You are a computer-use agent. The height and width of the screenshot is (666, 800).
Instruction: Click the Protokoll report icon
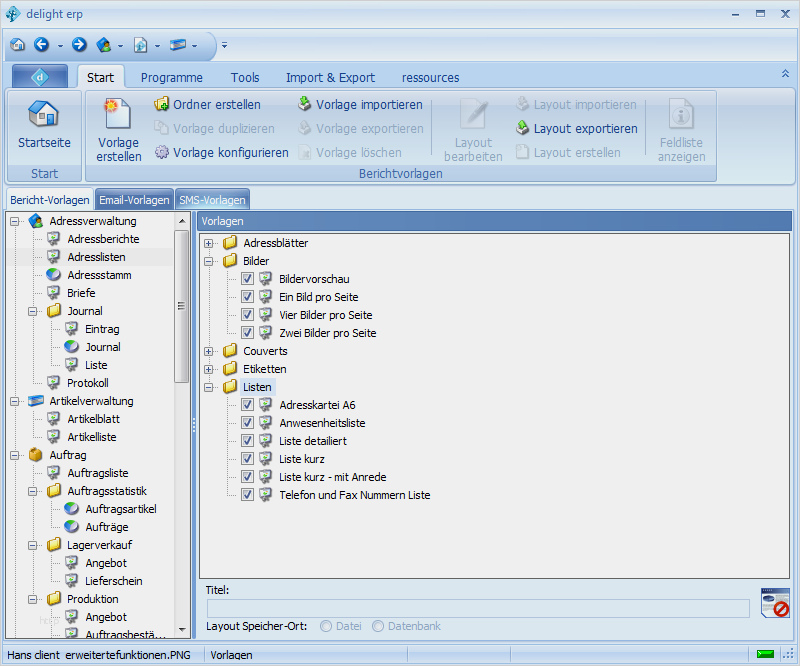pos(54,382)
